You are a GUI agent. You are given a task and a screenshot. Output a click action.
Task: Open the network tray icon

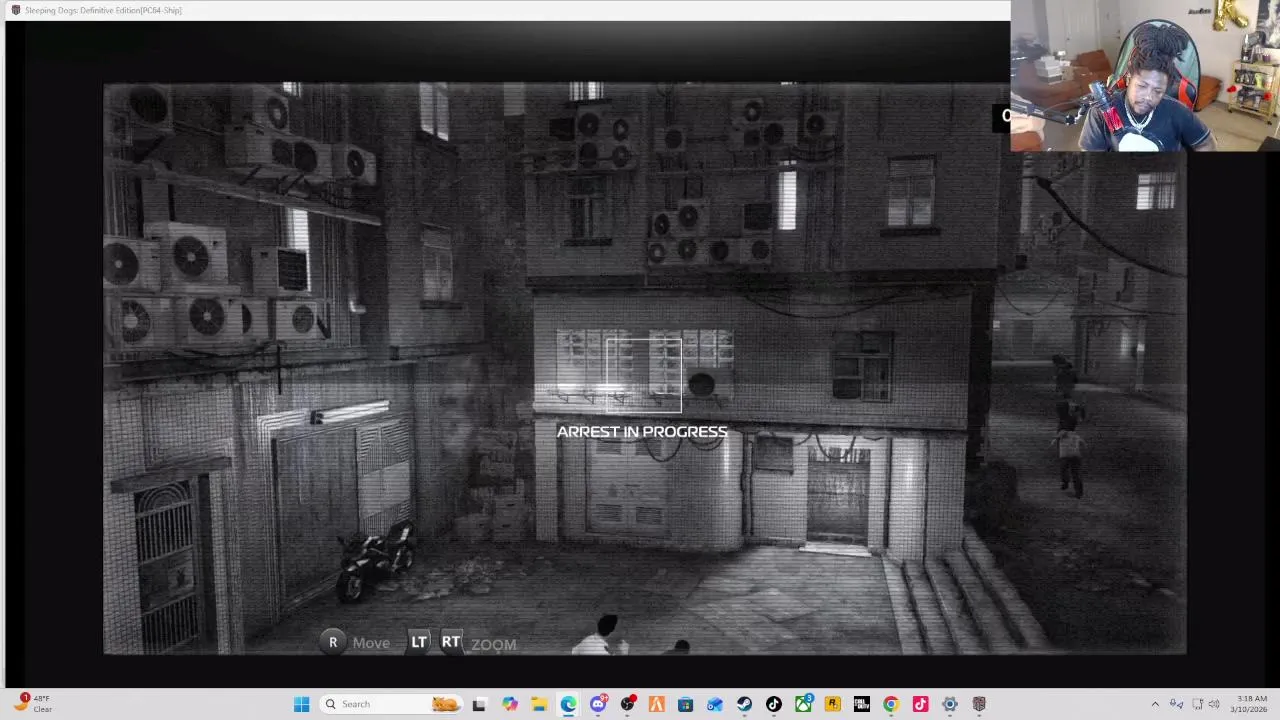click(1198, 704)
